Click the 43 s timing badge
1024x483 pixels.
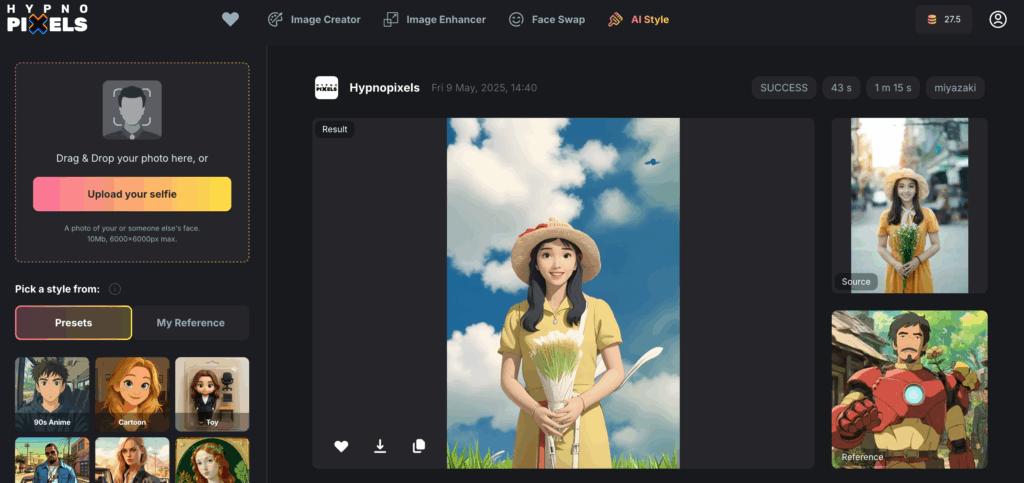(x=841, y=87)
